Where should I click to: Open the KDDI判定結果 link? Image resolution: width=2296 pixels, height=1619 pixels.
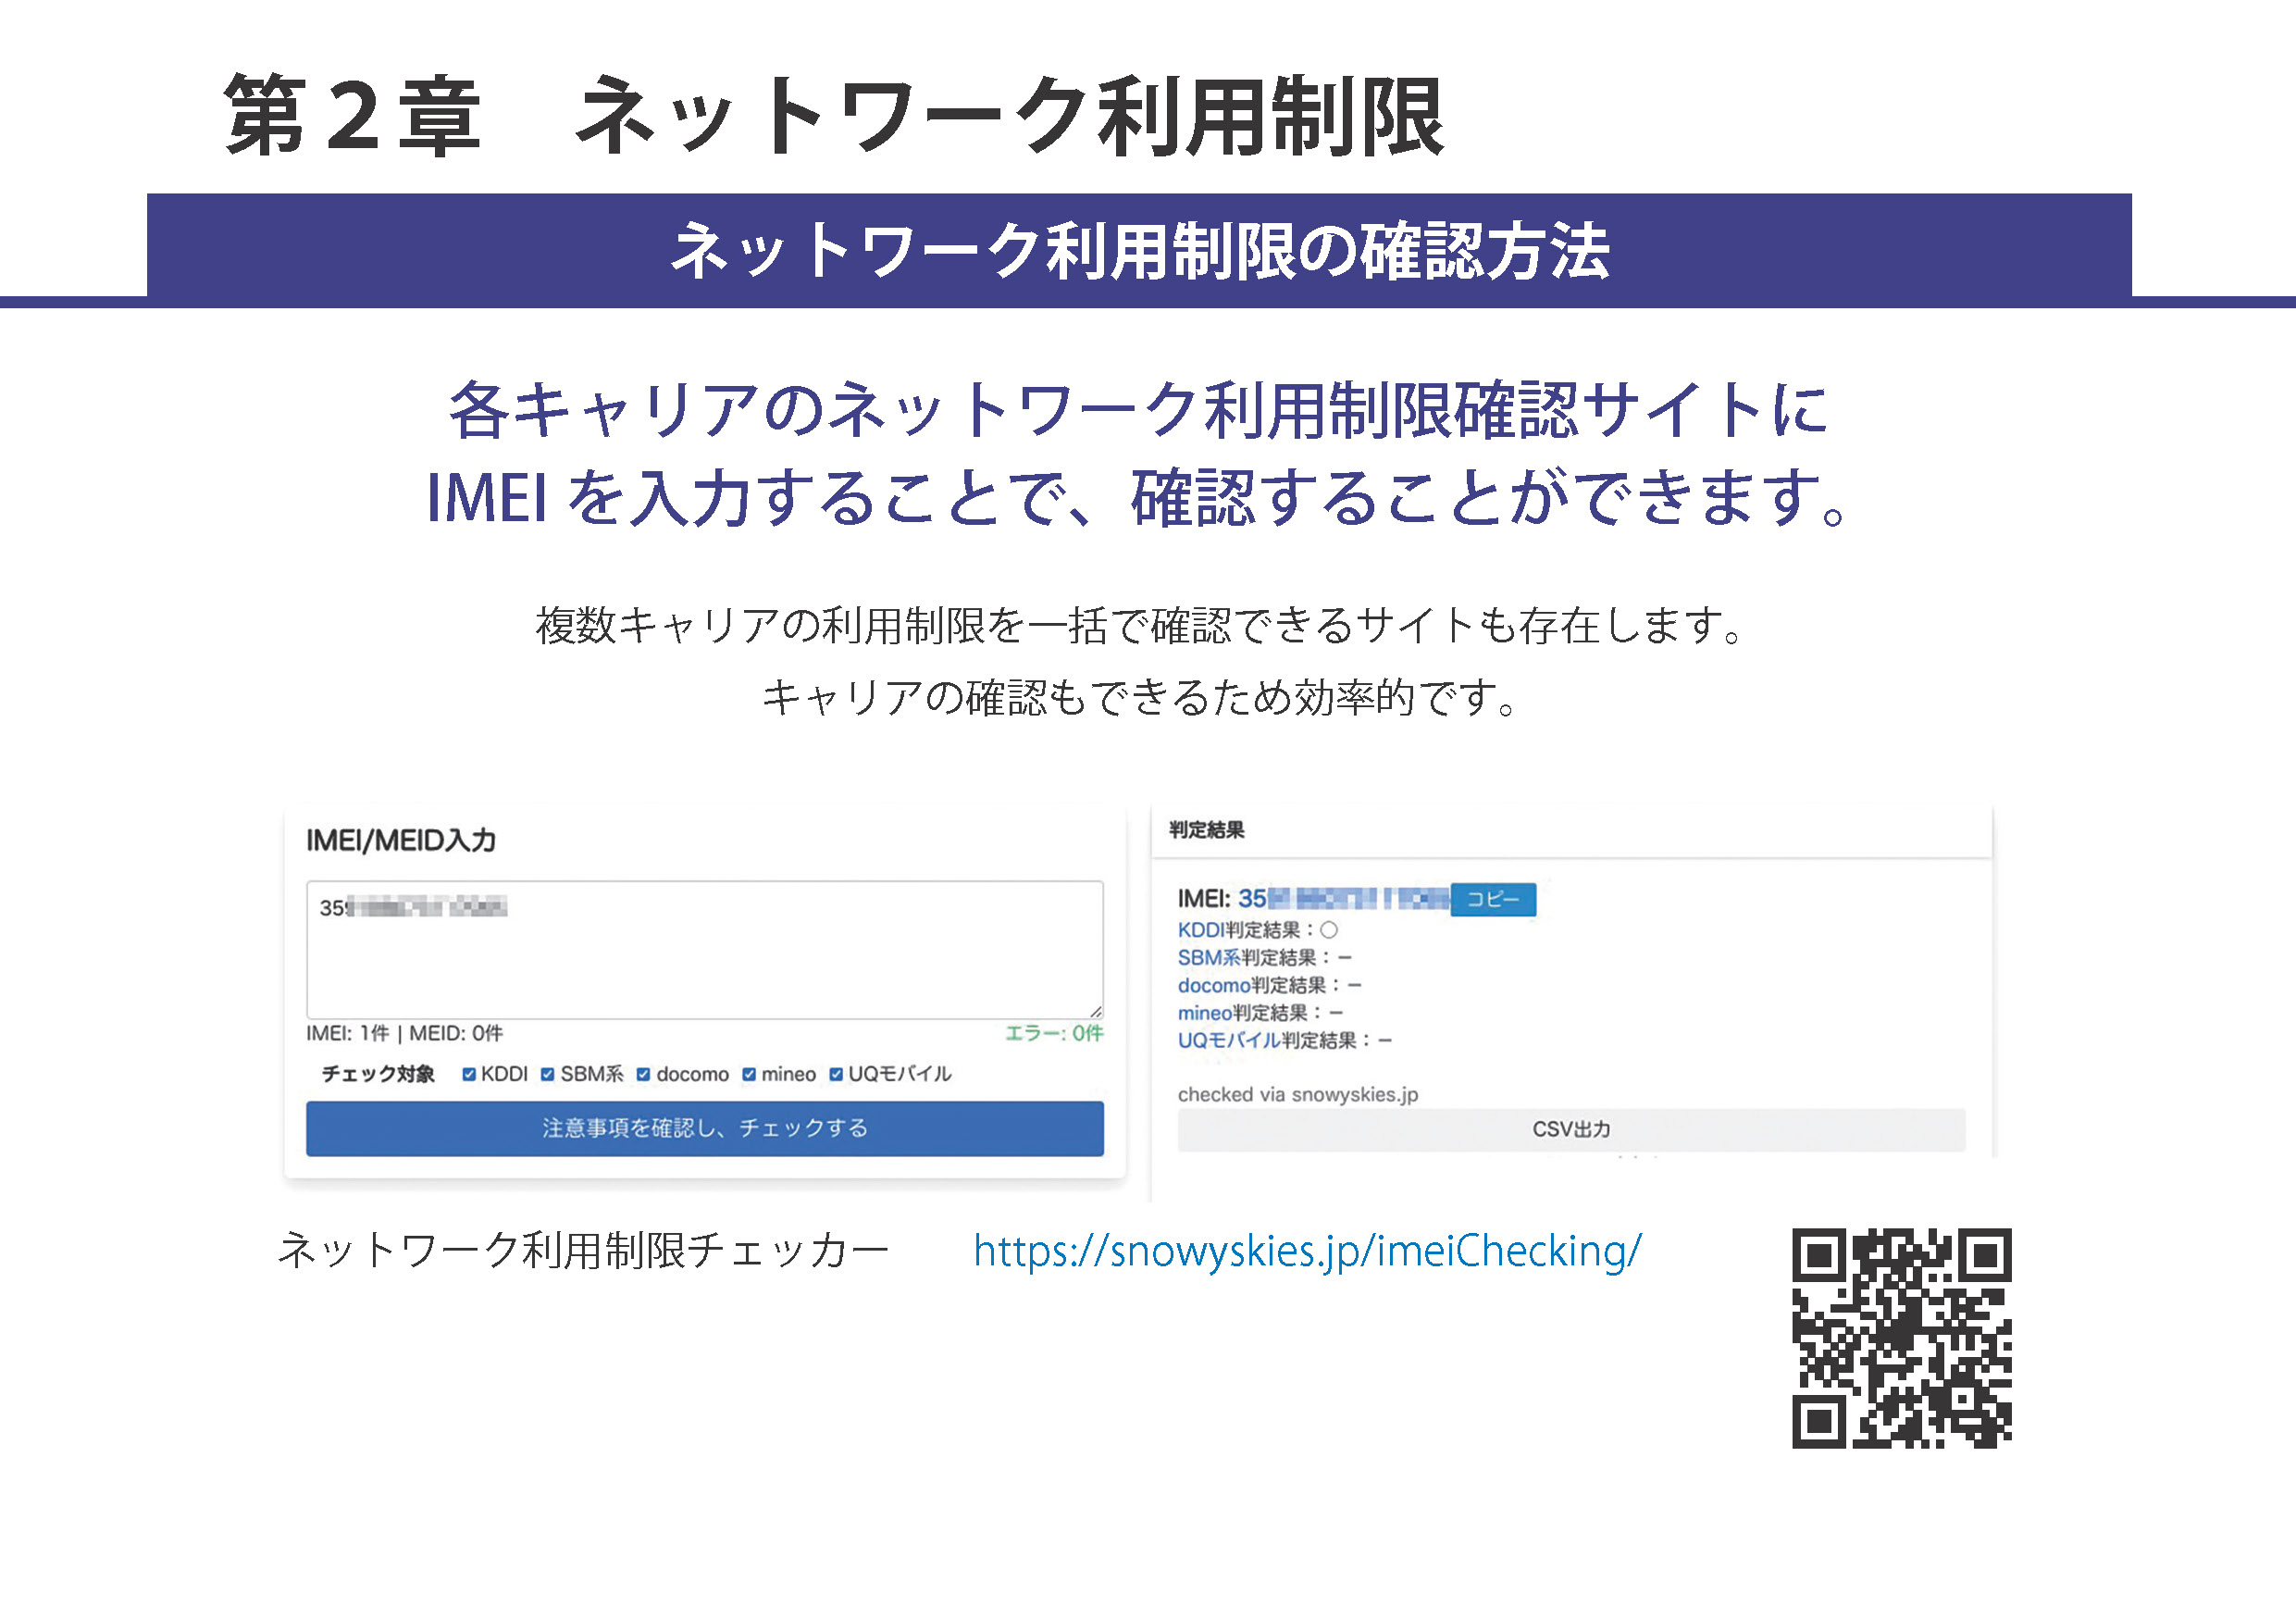click(1200, 930)
